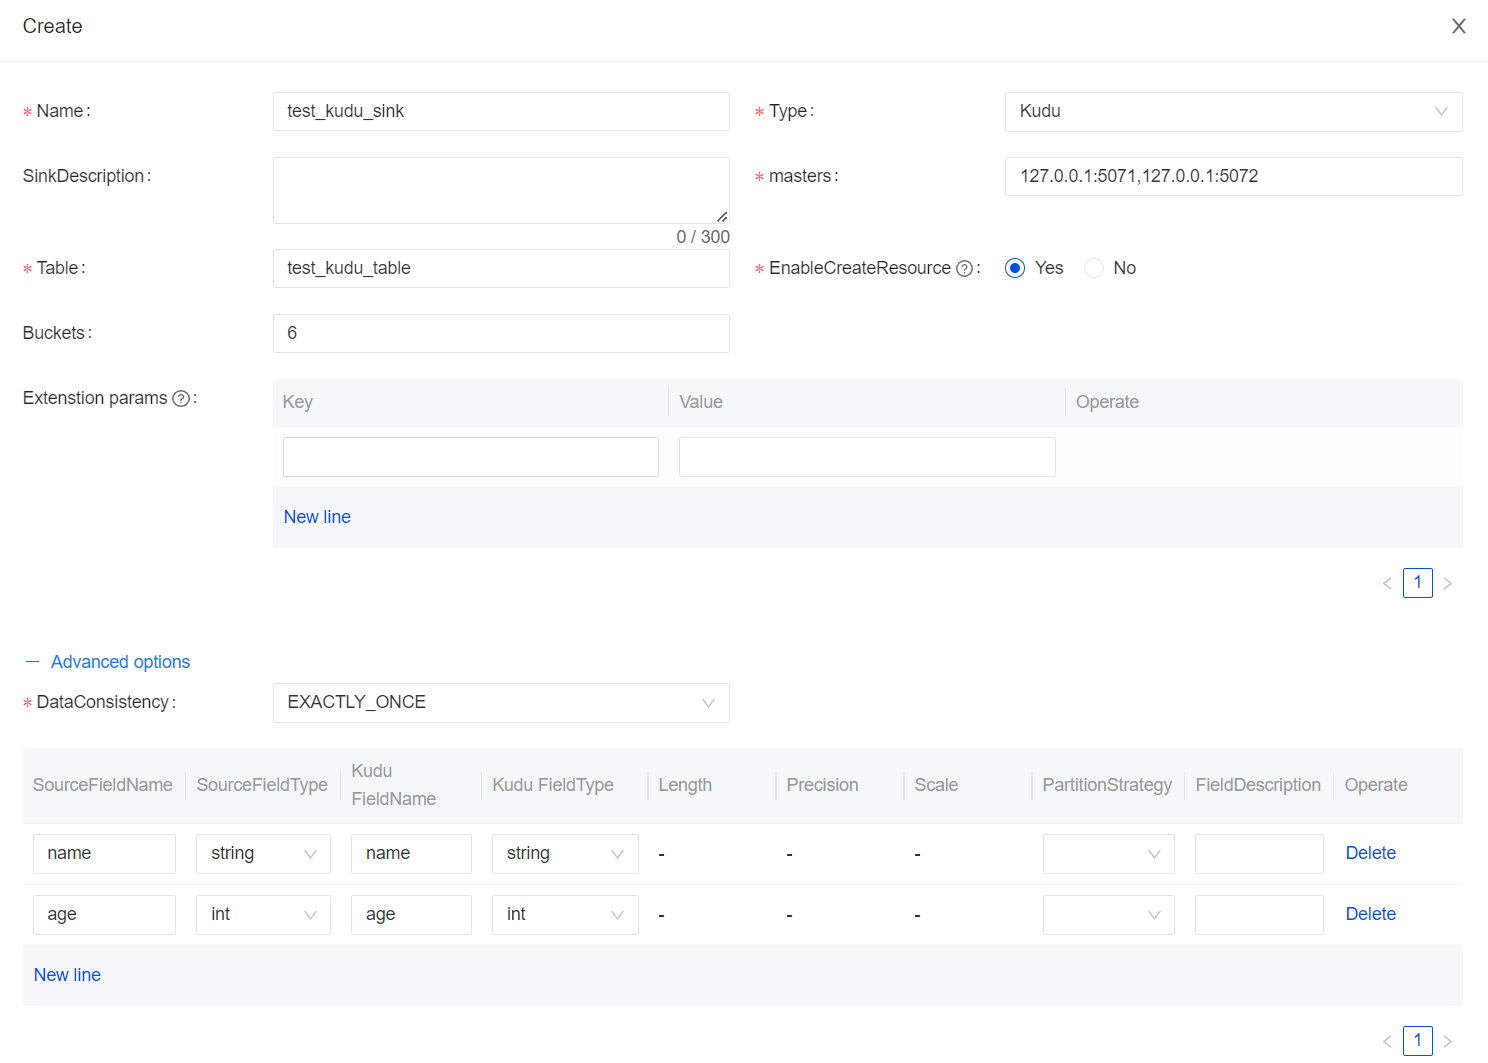Open Kudu FieldType dropdown for age row

tap(564, 915)
